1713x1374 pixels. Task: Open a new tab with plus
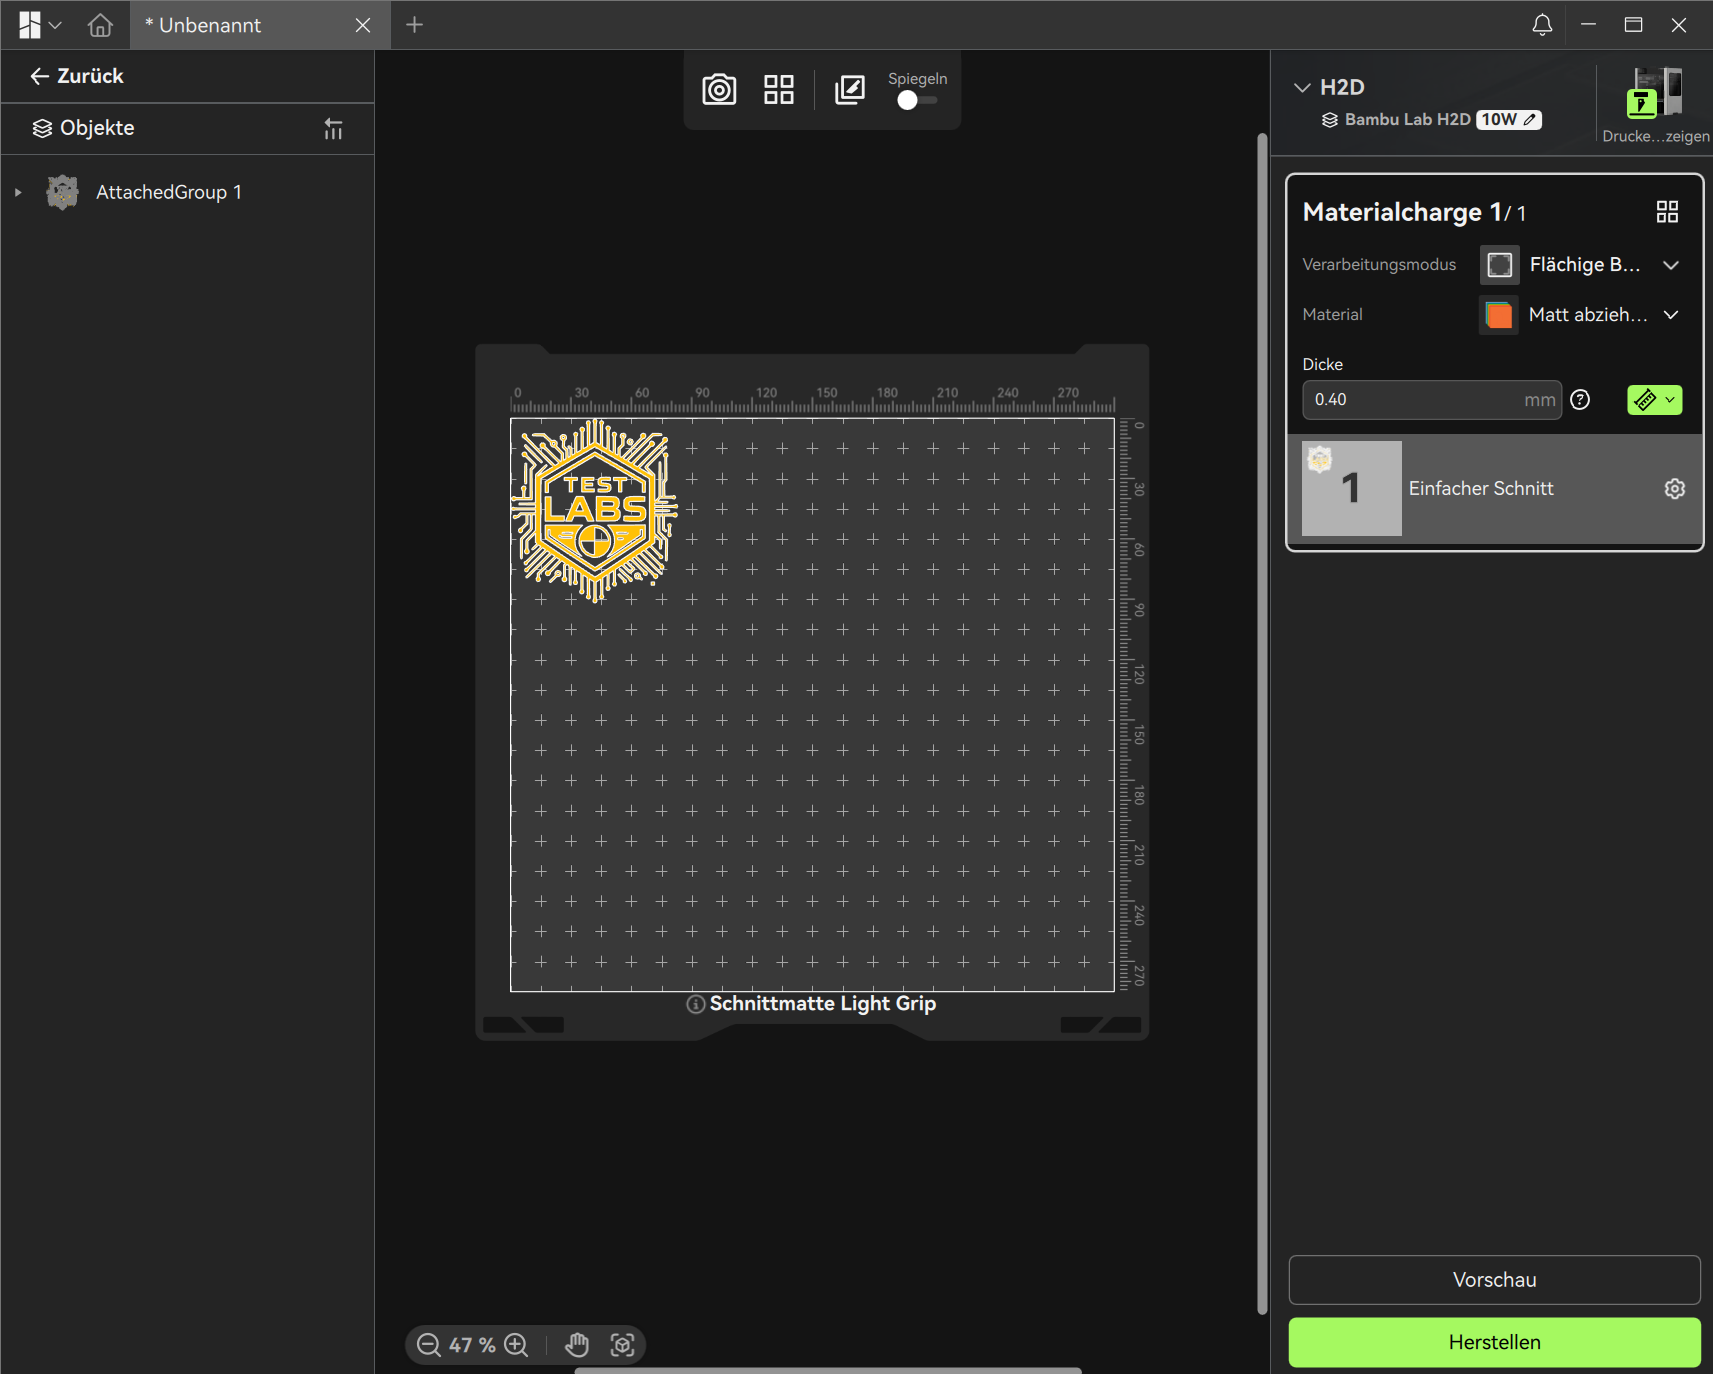coord(414,25)
